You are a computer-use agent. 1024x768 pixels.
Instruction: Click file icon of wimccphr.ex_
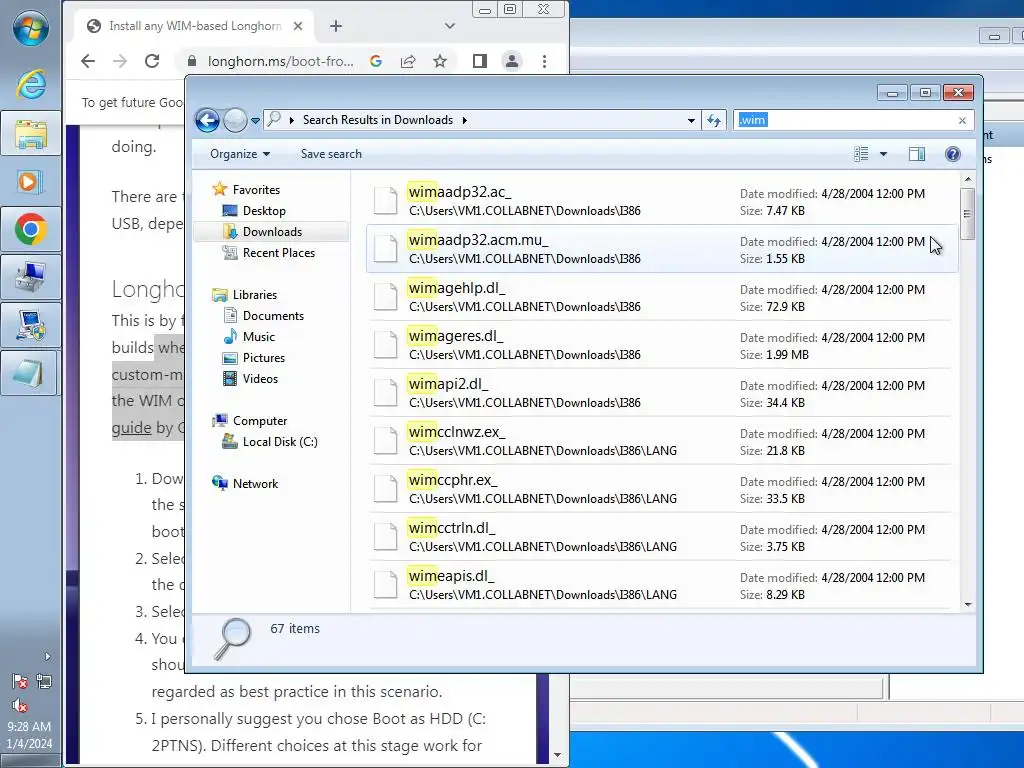pos(385,489)
